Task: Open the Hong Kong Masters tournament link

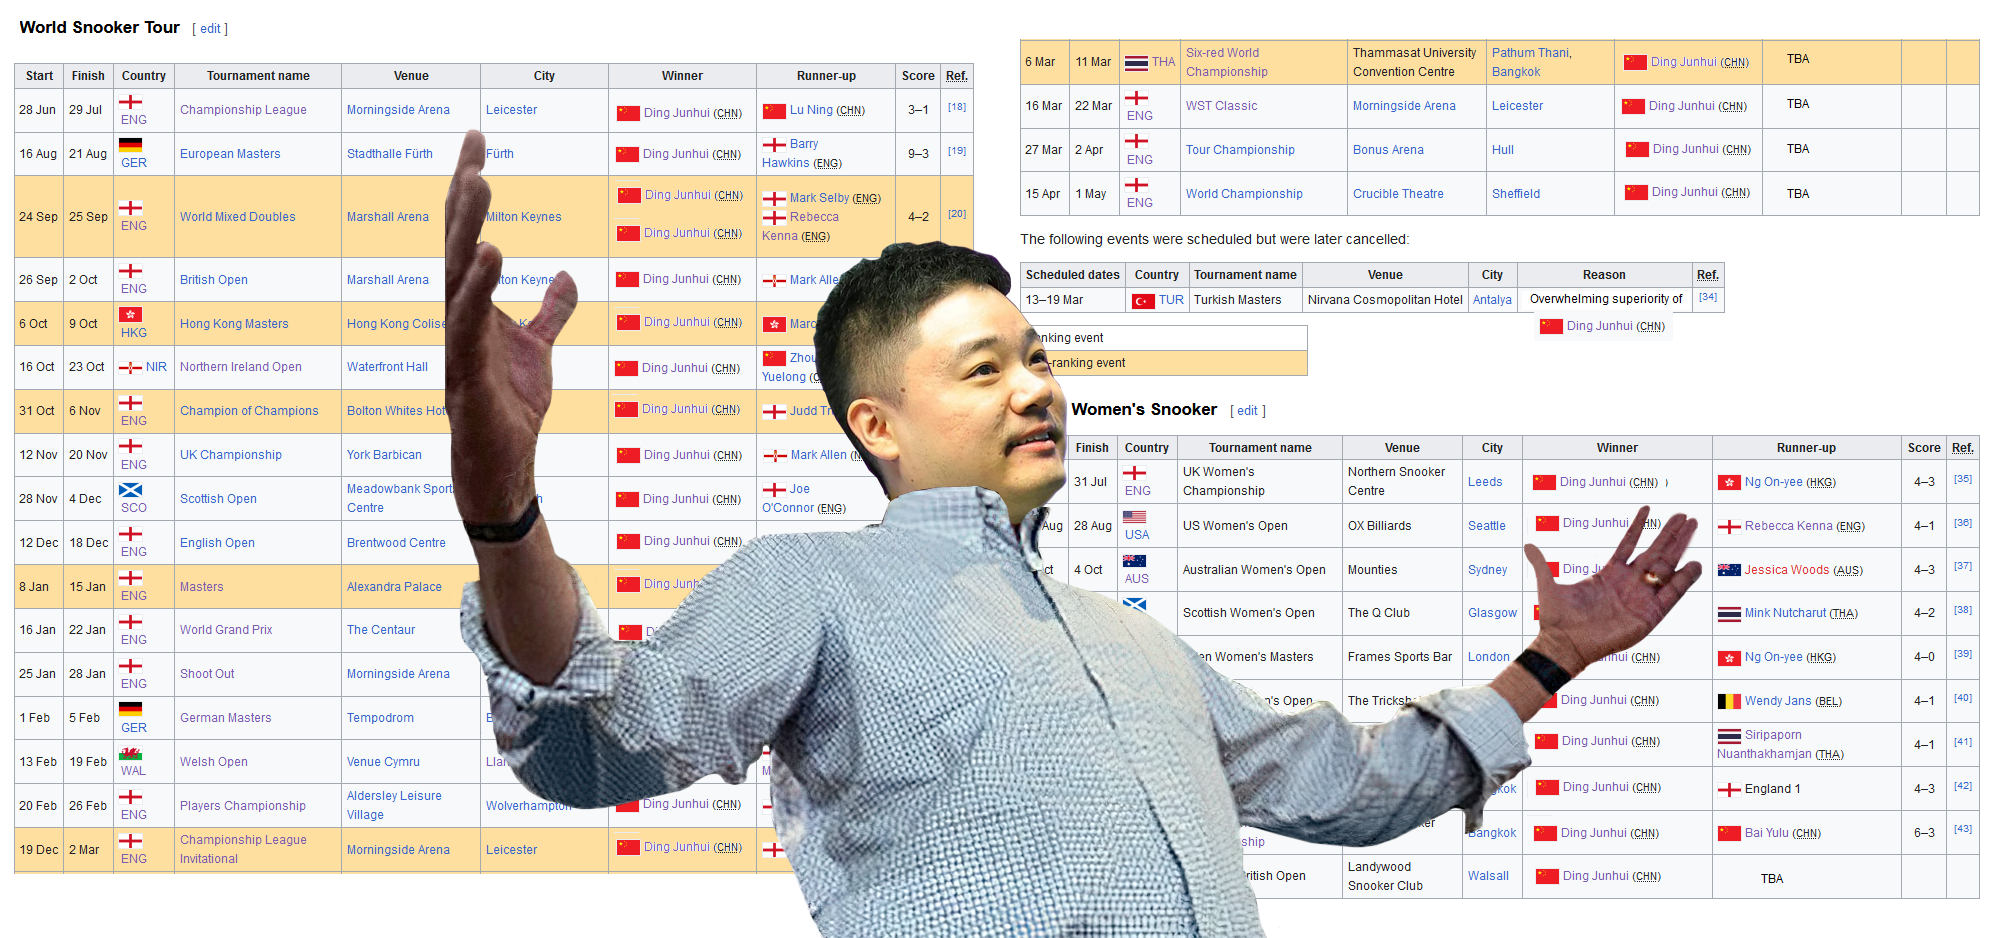Action: coord(234,324)
